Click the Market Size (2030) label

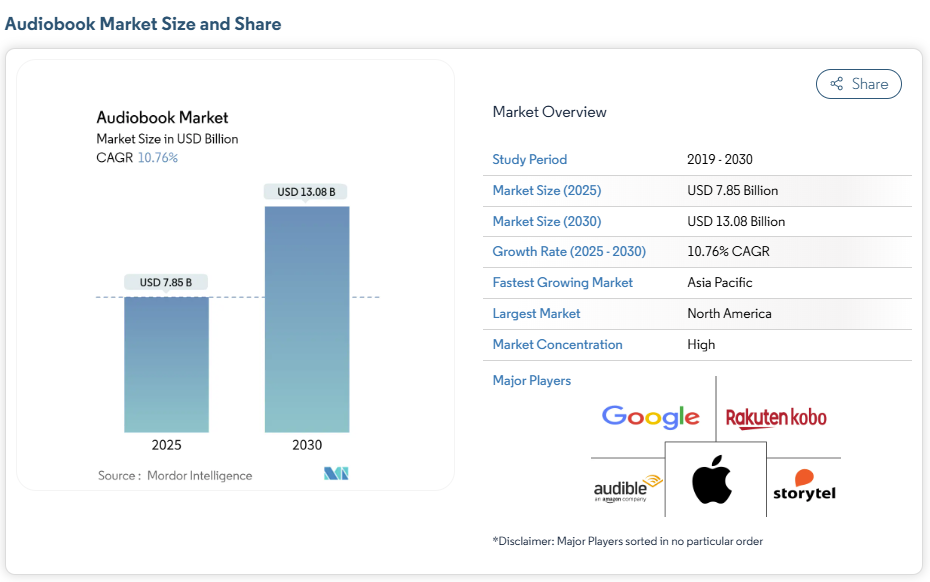[546, 221]
